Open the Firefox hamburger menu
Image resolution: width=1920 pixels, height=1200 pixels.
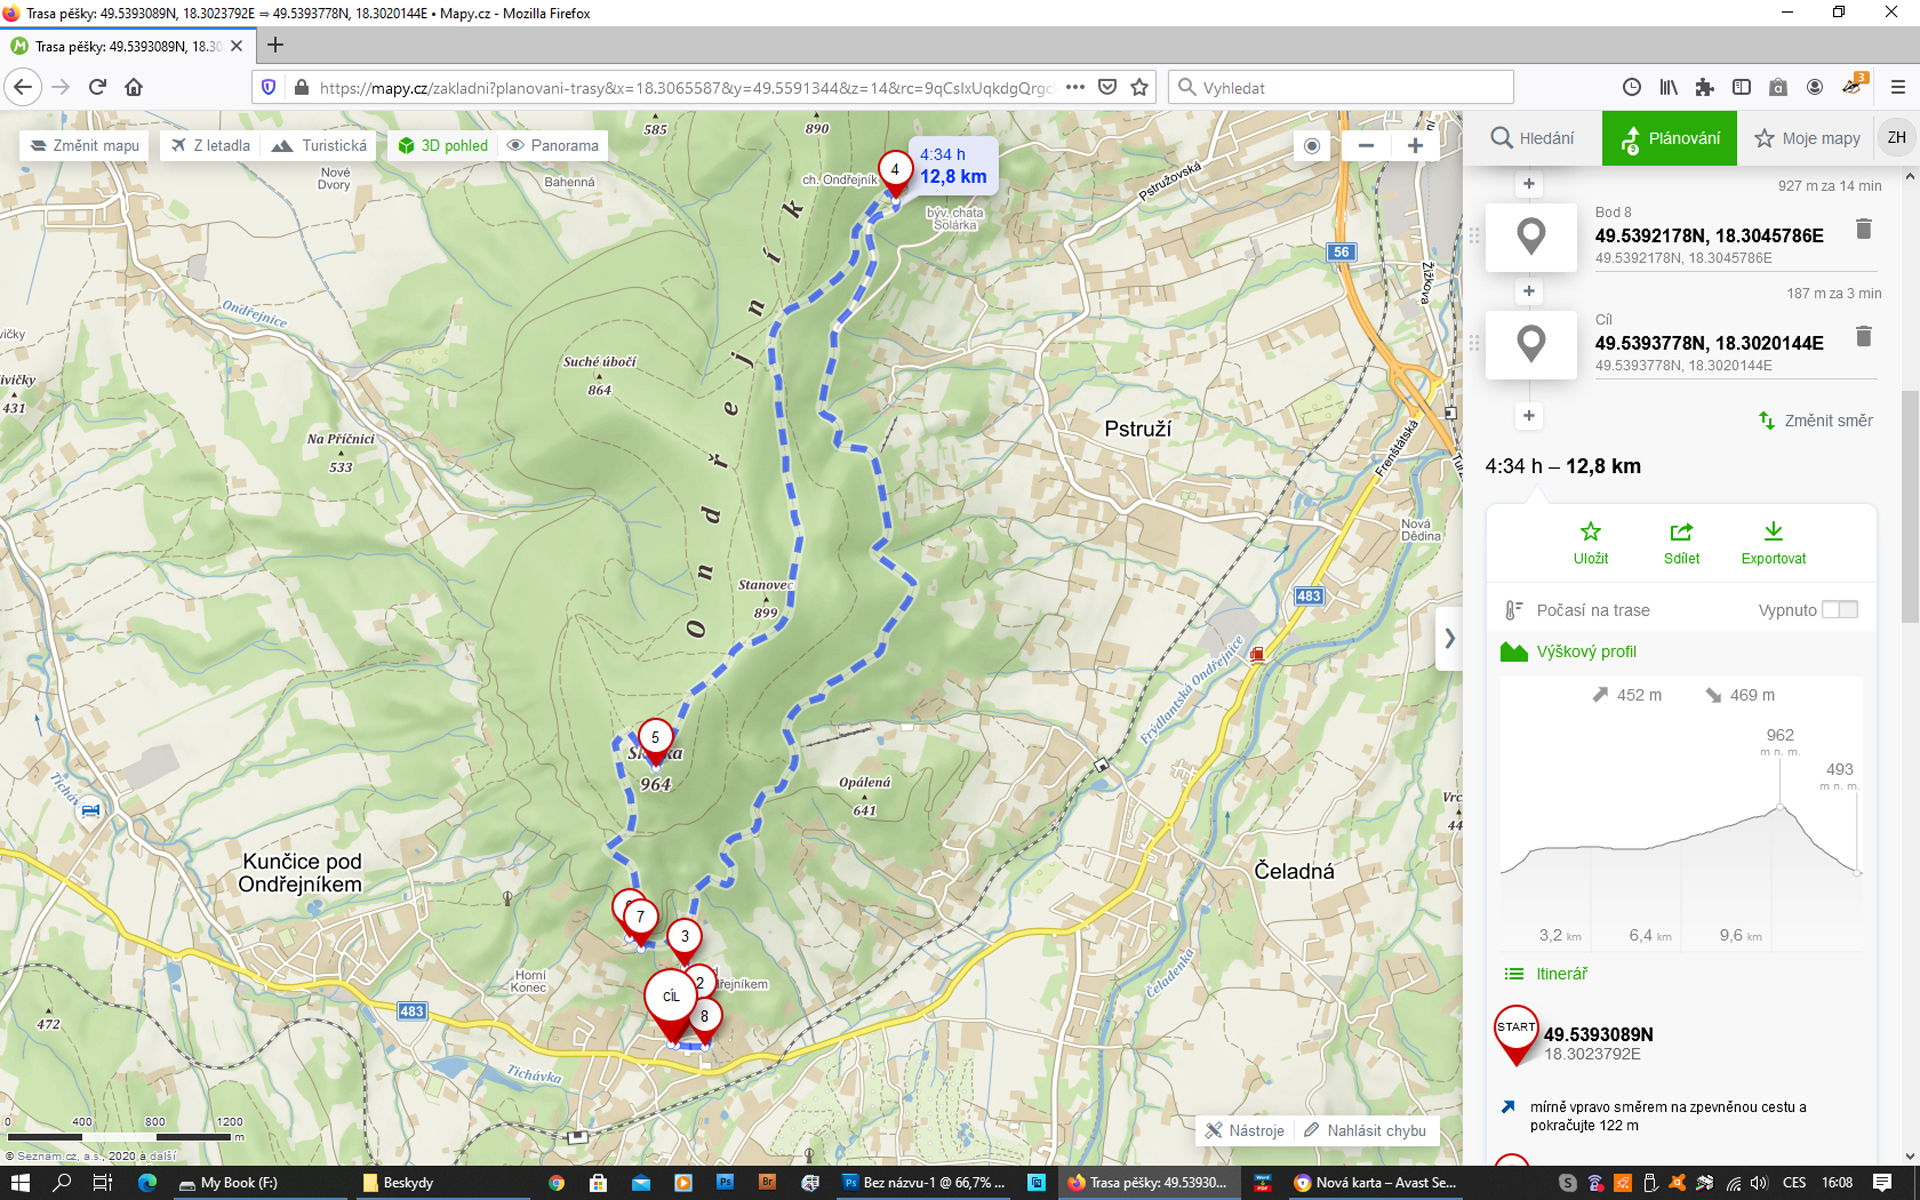click(1897, 87)
